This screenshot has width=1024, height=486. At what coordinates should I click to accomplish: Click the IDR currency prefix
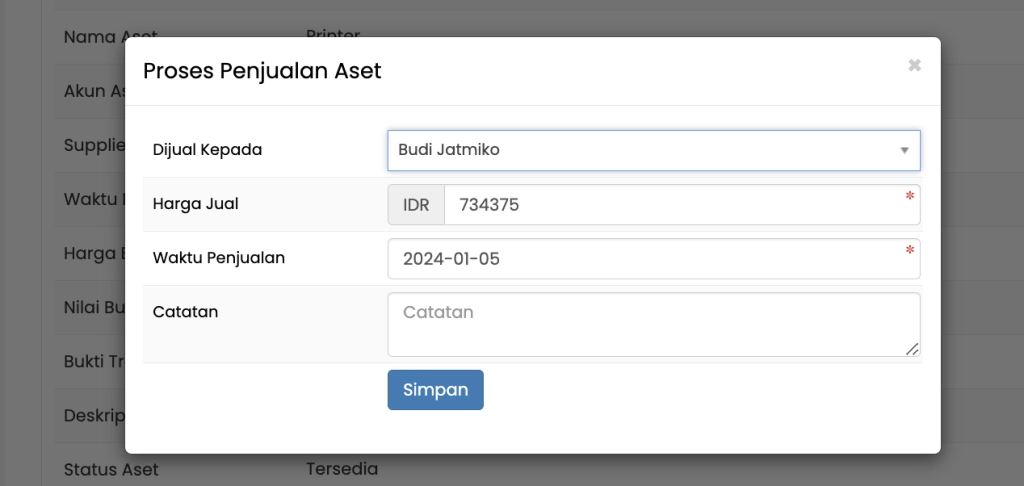coord(416,205)
